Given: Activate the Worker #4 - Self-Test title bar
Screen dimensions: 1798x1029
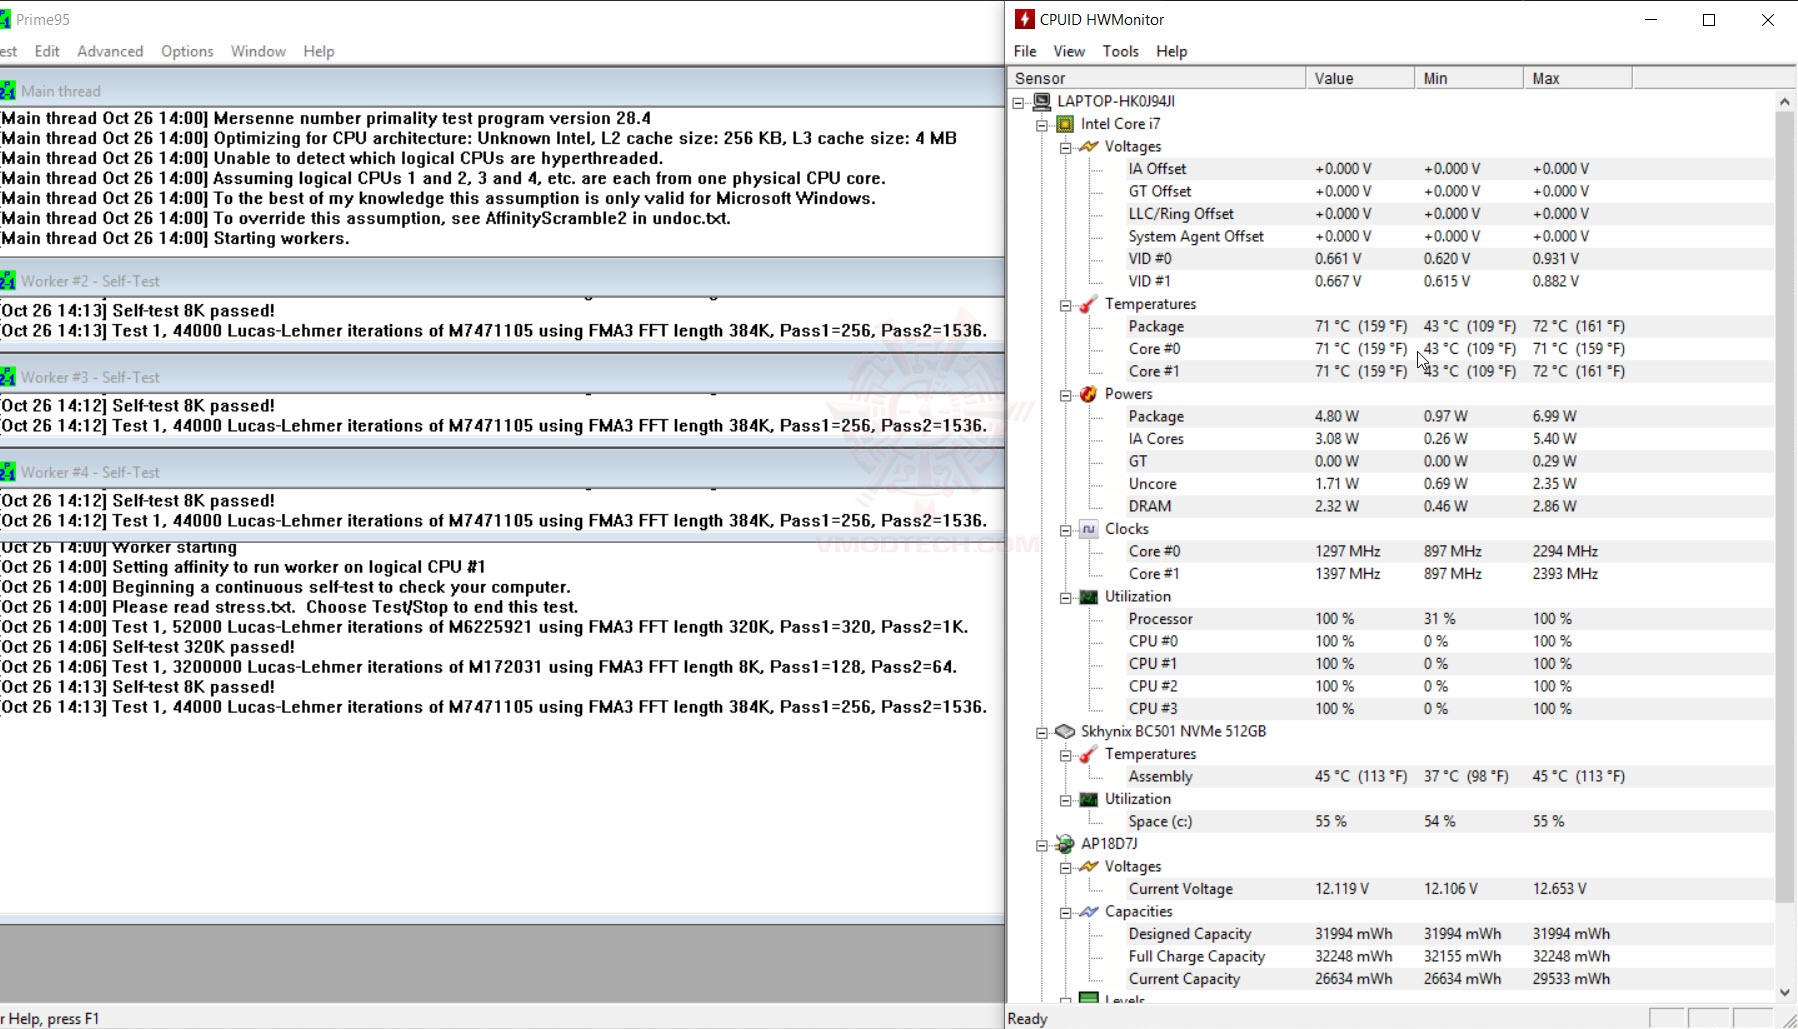Looking at the screenshot, I should (502, 472).
